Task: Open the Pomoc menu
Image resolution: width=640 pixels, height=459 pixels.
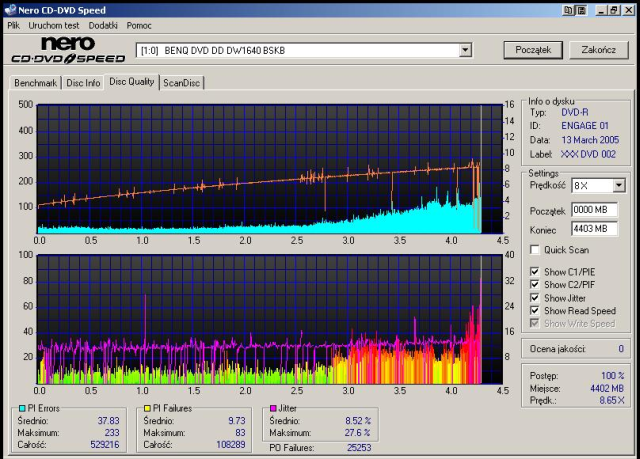Action: [139, 25]
